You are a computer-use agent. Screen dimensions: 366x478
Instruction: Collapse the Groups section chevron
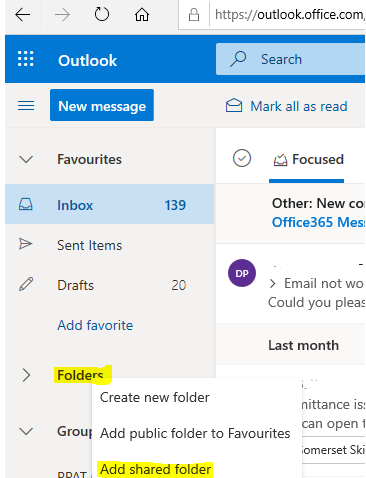click(x=26, y=431)
